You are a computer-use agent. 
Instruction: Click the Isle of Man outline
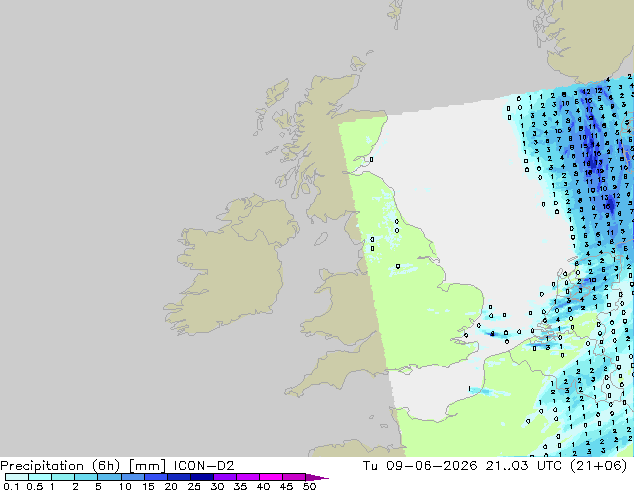tap(321, 239)
